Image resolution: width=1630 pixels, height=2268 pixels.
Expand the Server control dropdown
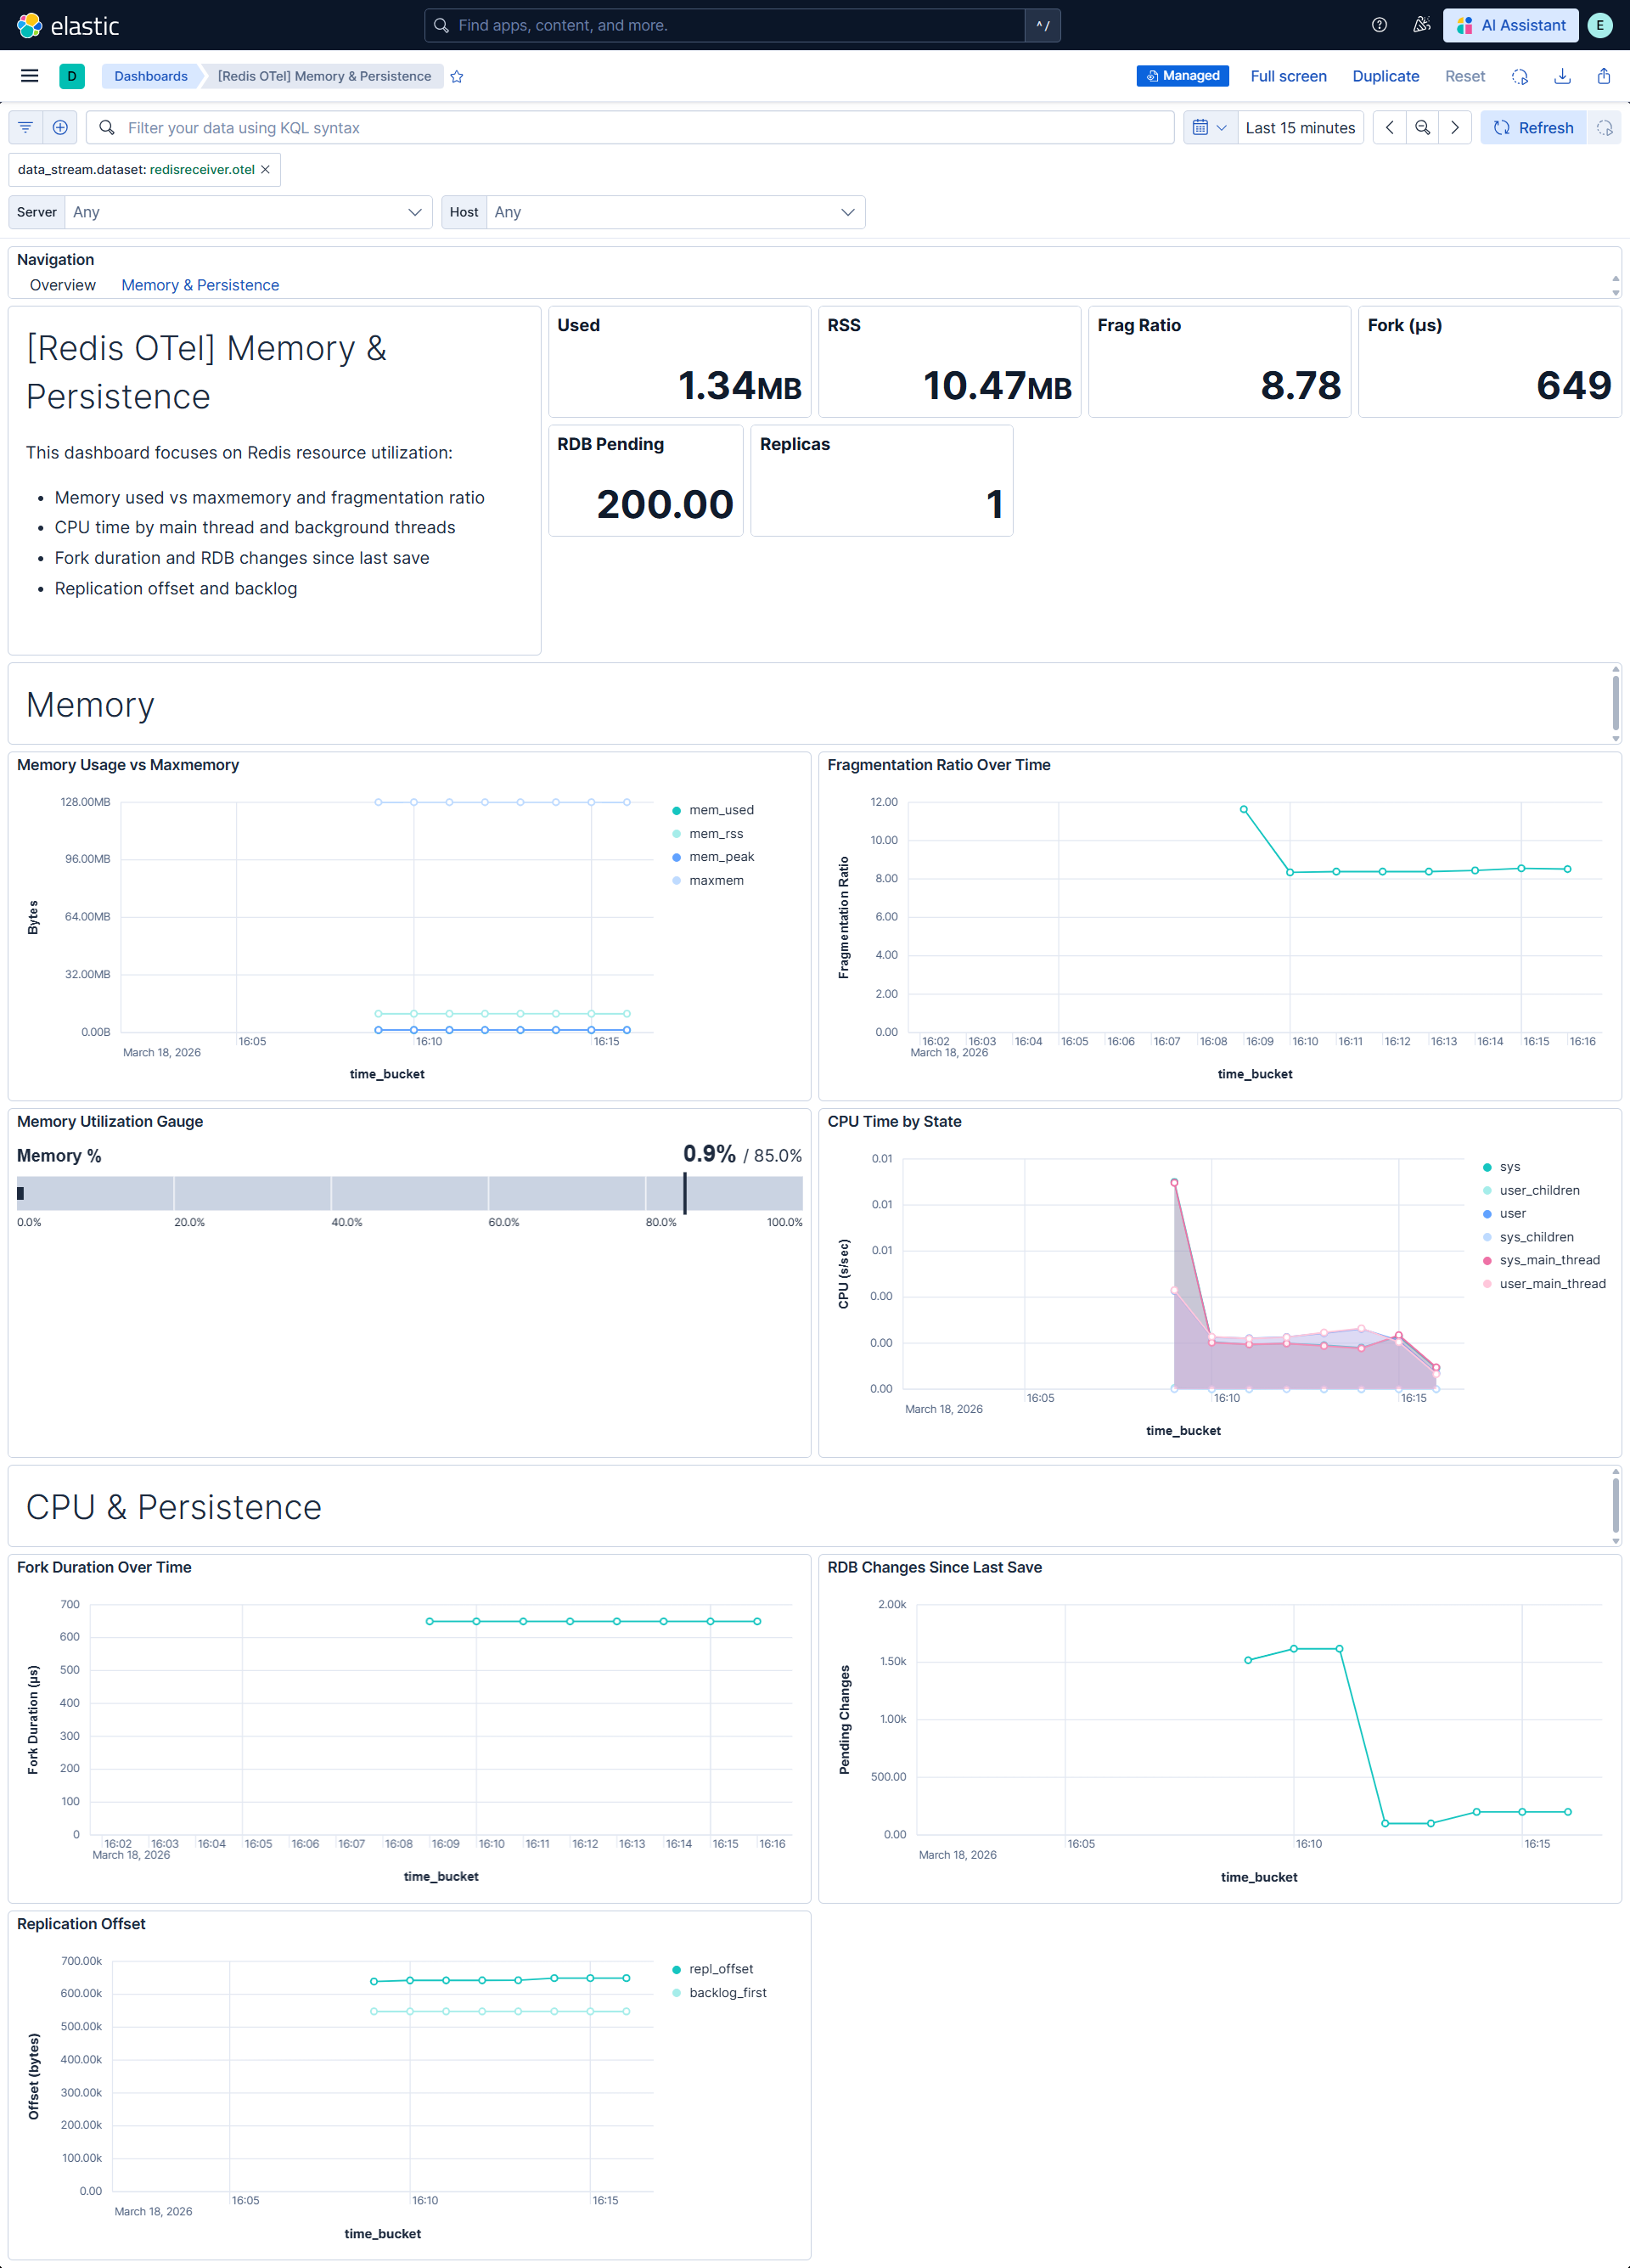coord(247,212)
